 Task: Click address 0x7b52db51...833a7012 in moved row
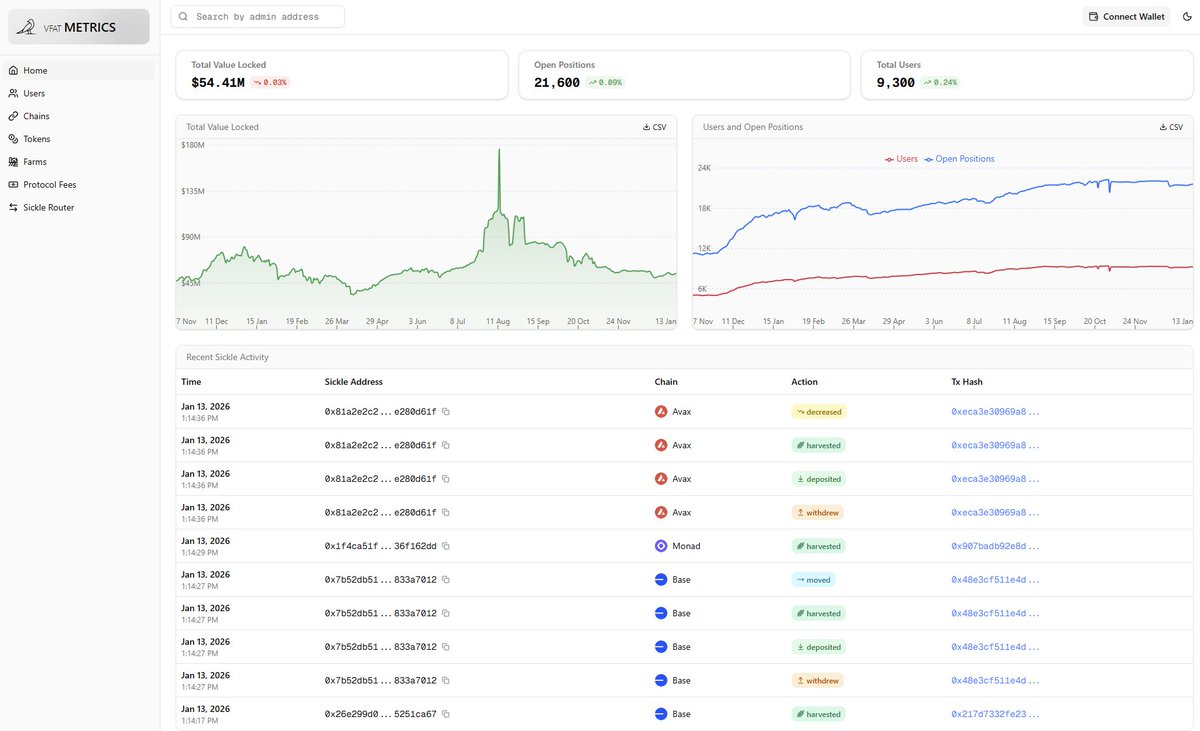(381, 580)
